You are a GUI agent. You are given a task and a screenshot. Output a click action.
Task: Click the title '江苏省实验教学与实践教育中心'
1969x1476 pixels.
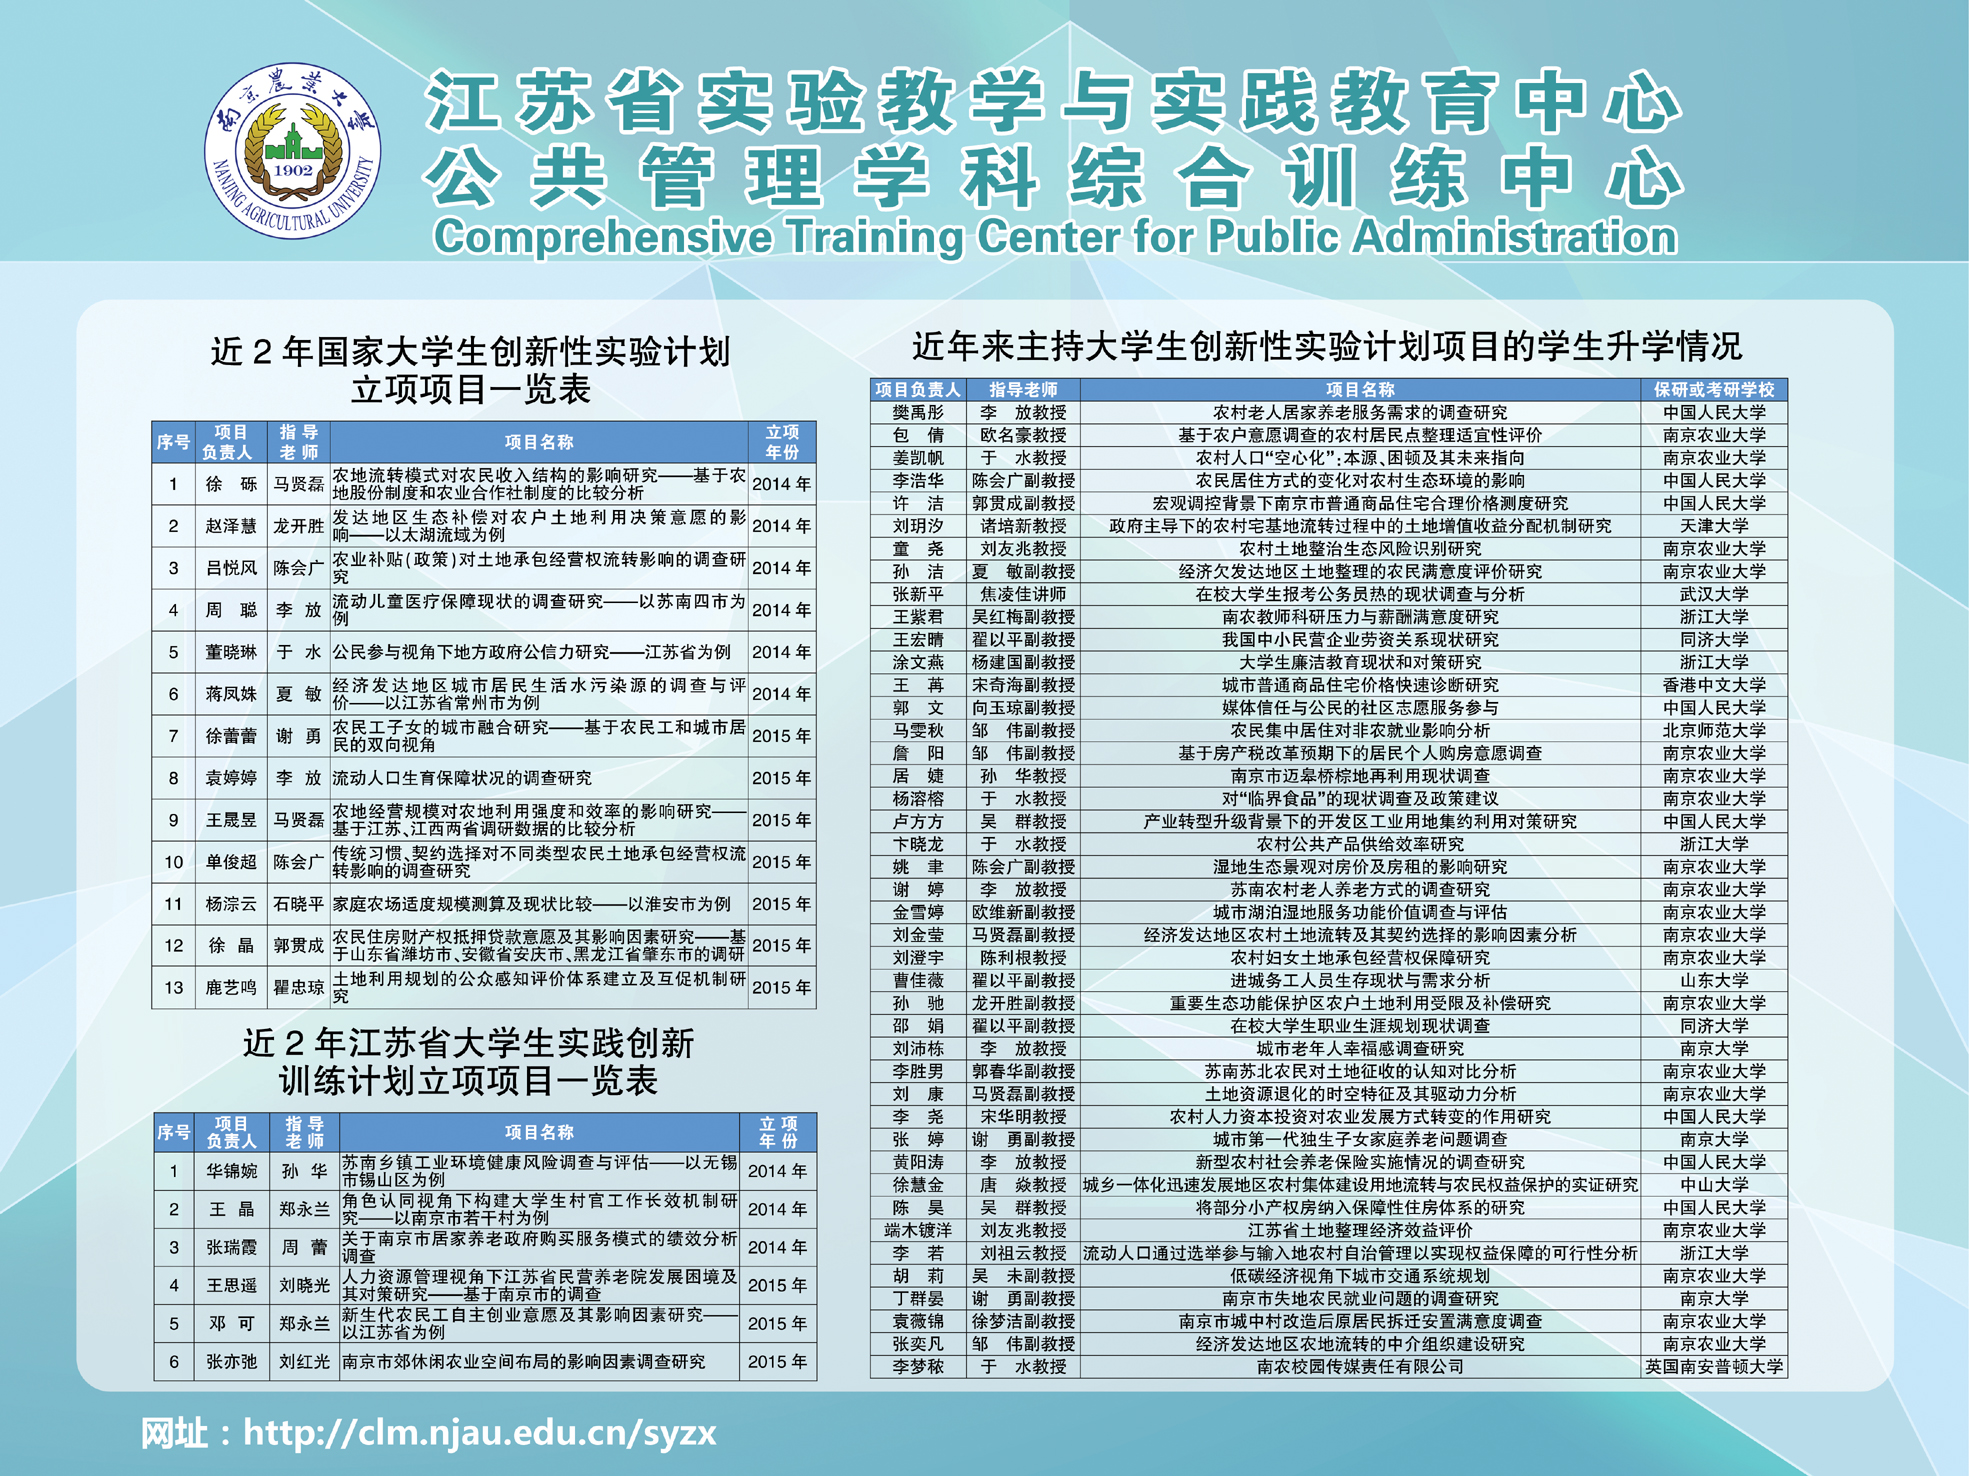[x=1054, y=101]
